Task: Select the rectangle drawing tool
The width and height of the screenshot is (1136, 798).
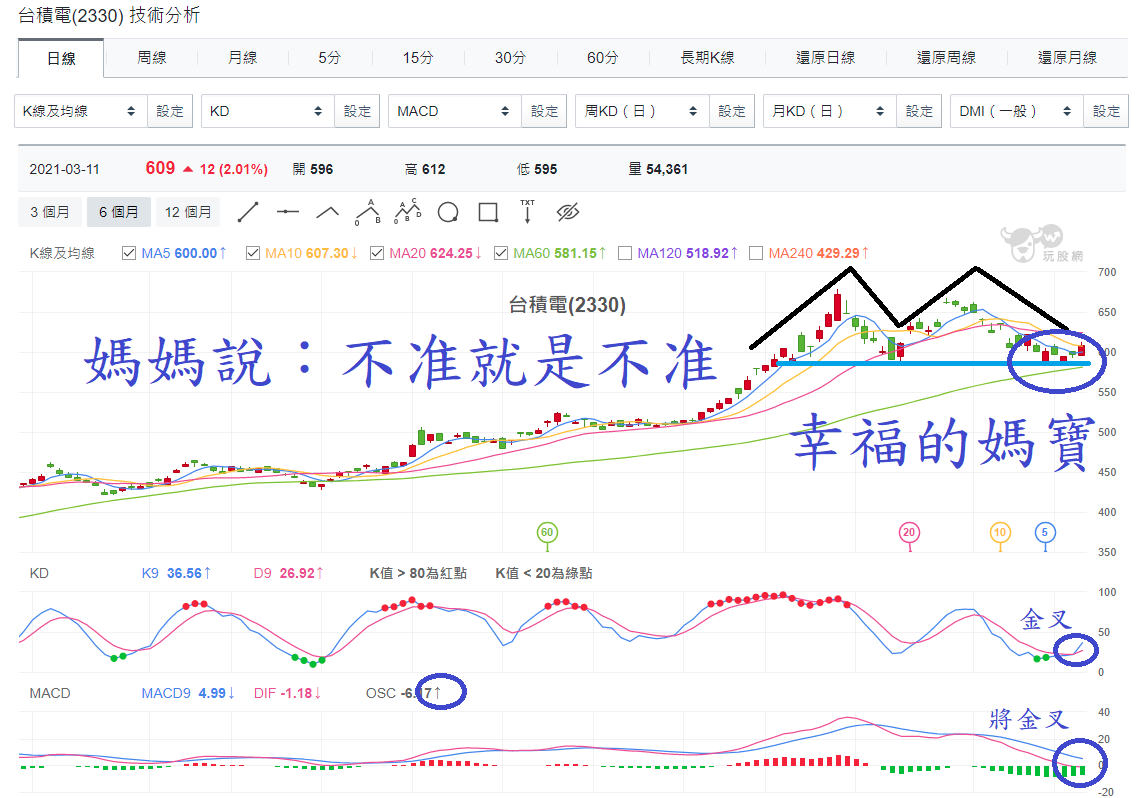Action: point(488,212)
